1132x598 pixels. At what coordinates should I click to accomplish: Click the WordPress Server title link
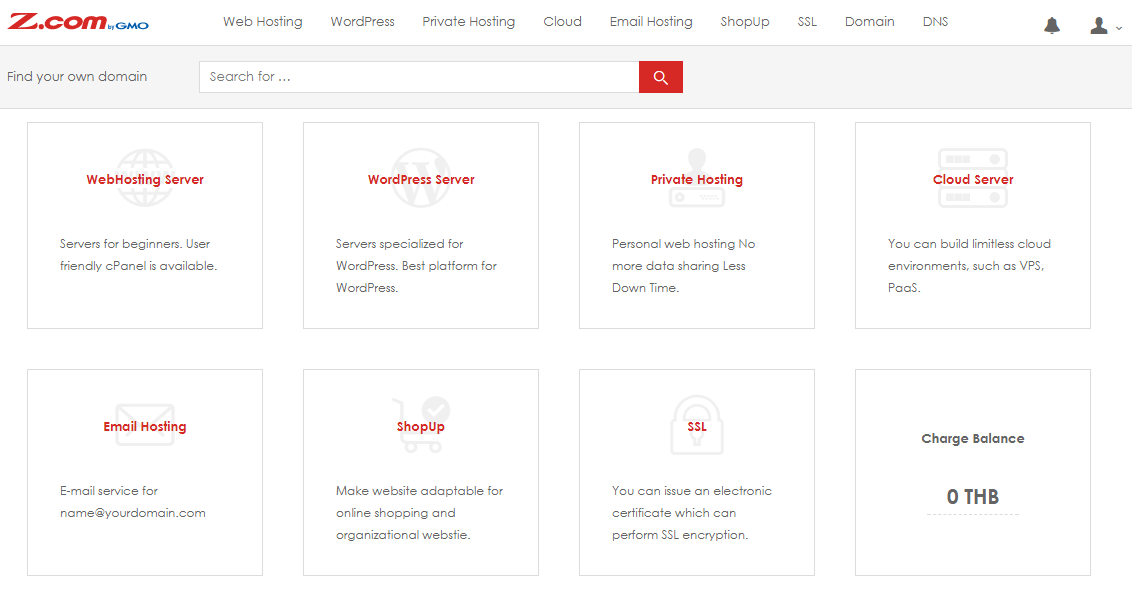(421, 180)
